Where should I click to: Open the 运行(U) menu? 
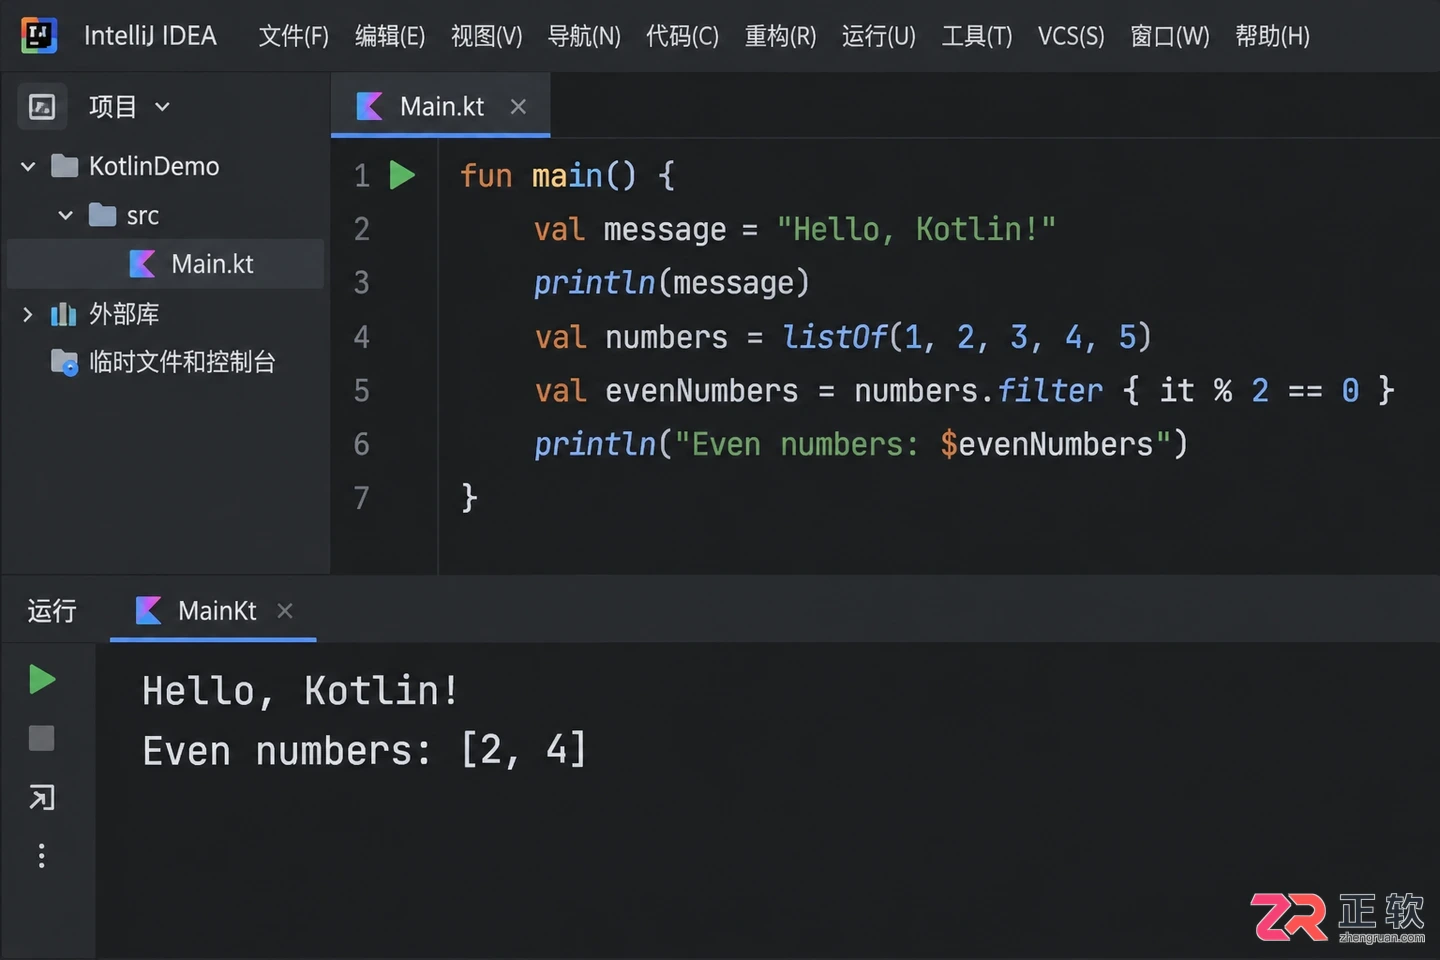tap(878, 37)
